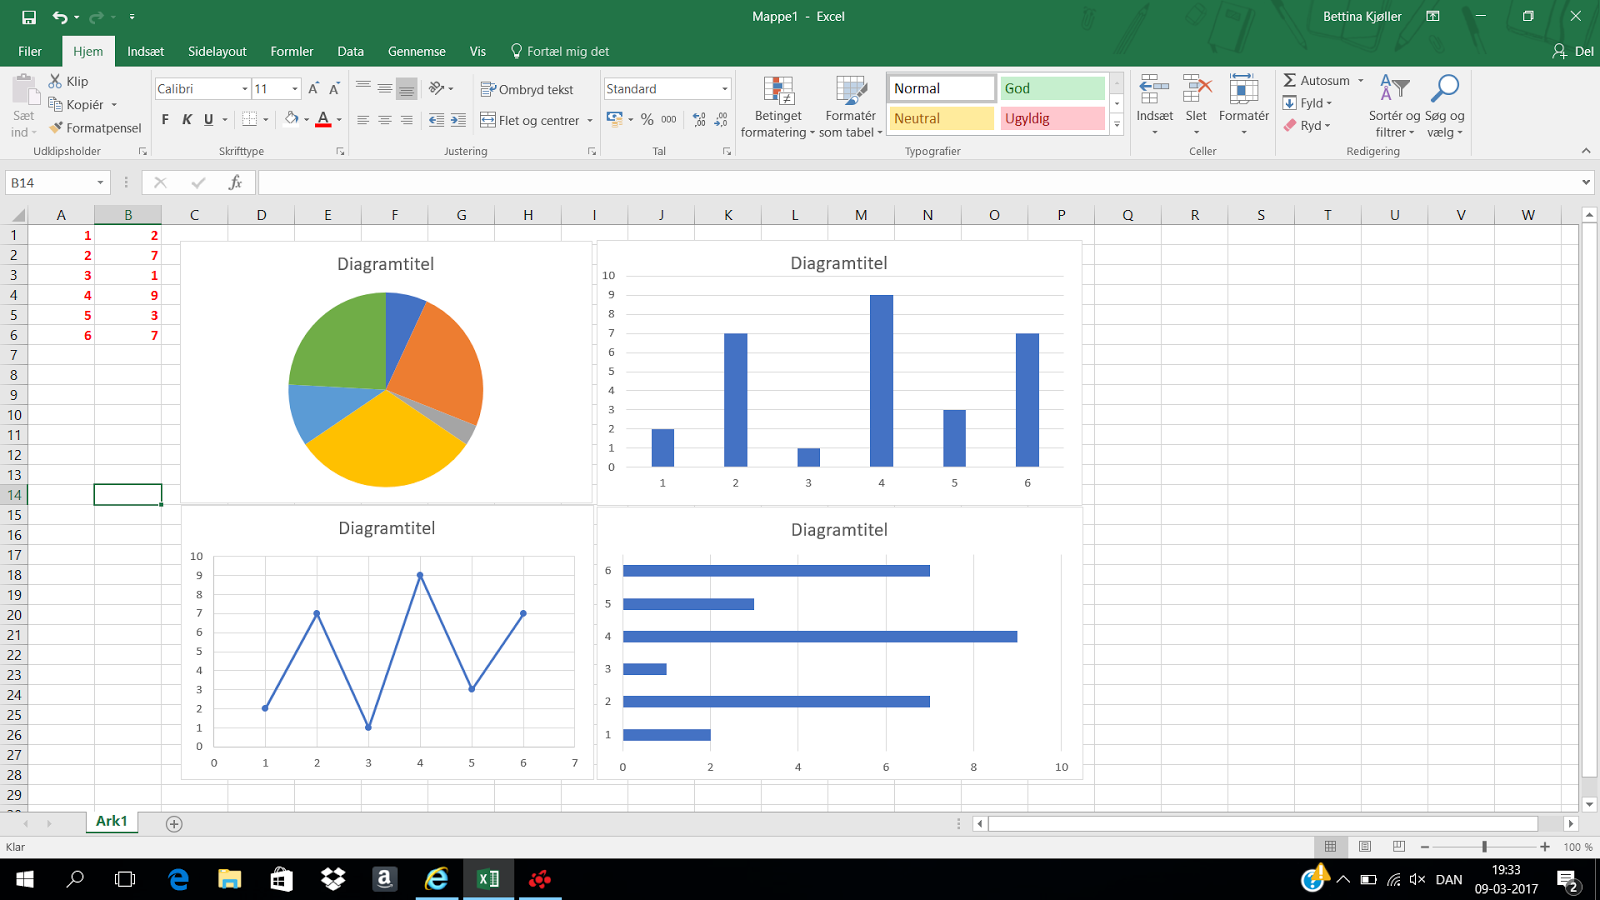Click the Indsæt cells icon
This screenshot has width=1600, height=900.
1154,88
